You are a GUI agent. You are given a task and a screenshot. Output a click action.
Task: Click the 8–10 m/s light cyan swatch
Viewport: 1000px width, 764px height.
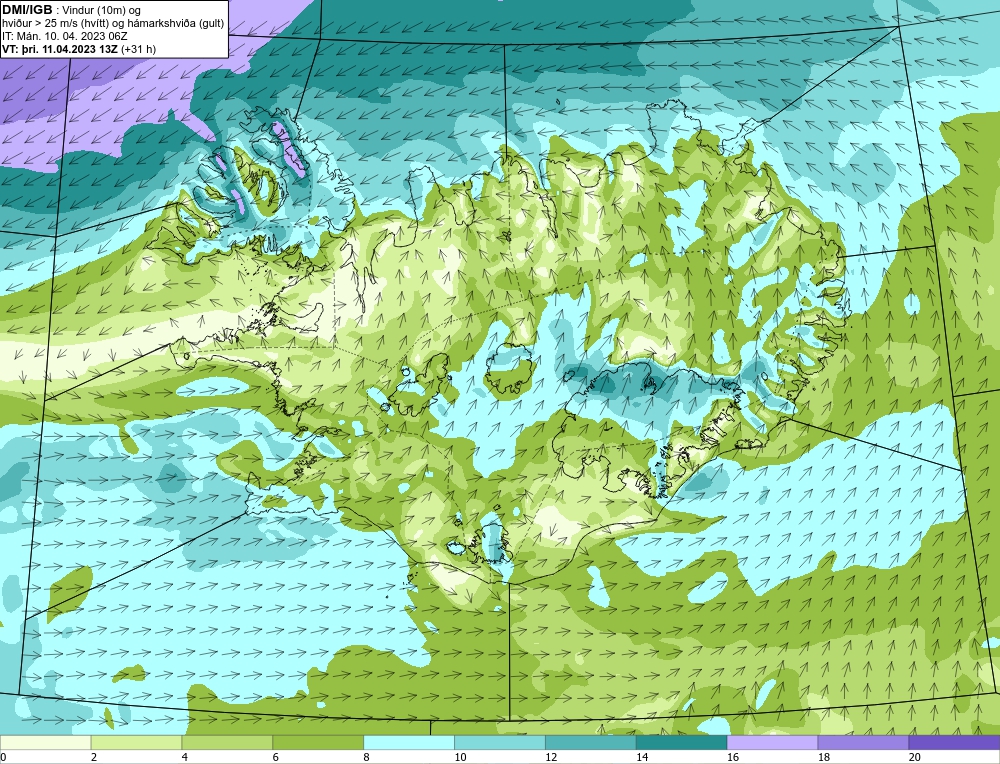pyautogui.click(x=409, y=742)
